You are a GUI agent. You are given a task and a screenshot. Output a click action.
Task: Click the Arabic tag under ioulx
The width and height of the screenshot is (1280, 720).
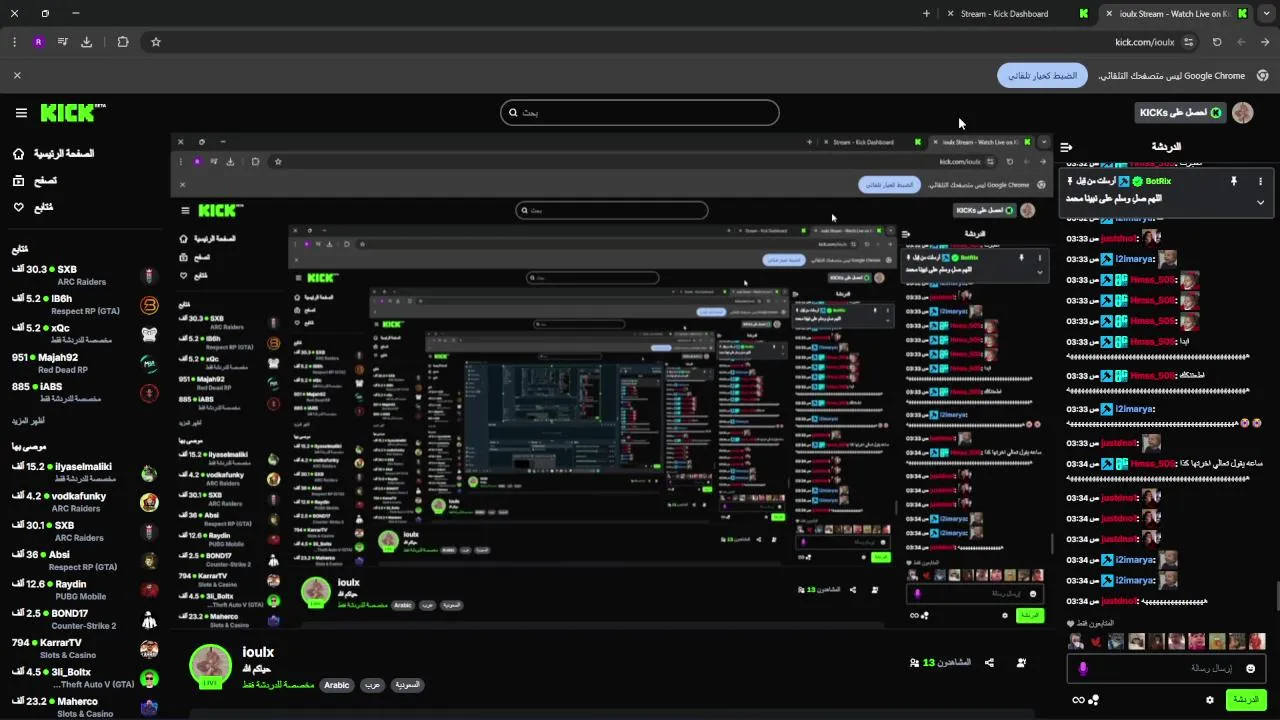coord(337,685)
